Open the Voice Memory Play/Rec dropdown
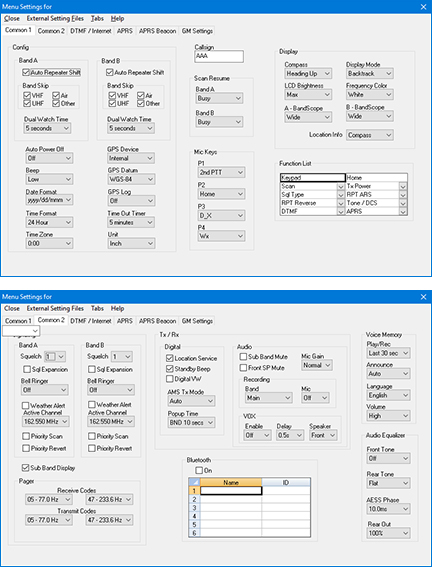The height and width of the screenshot is (567, 432). tap(389, 353)
